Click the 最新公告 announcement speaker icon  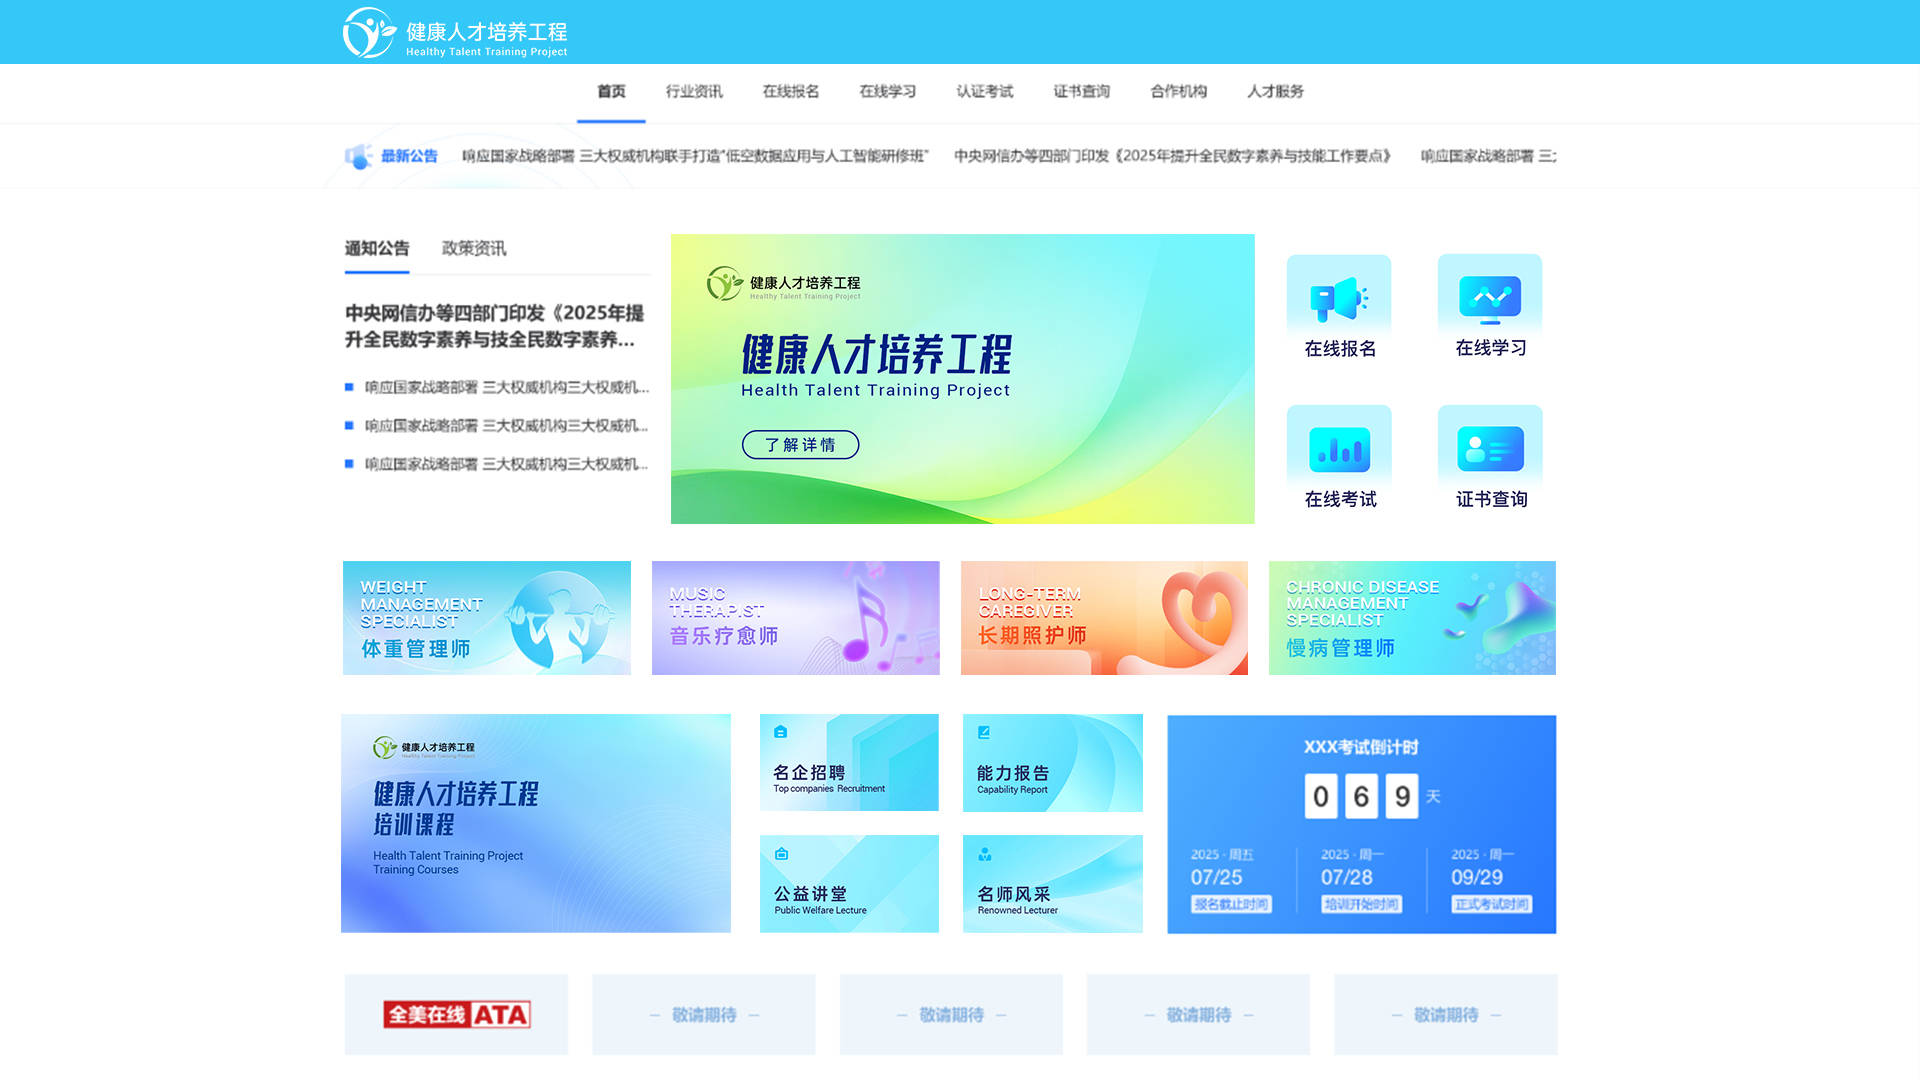coord(358,157)
